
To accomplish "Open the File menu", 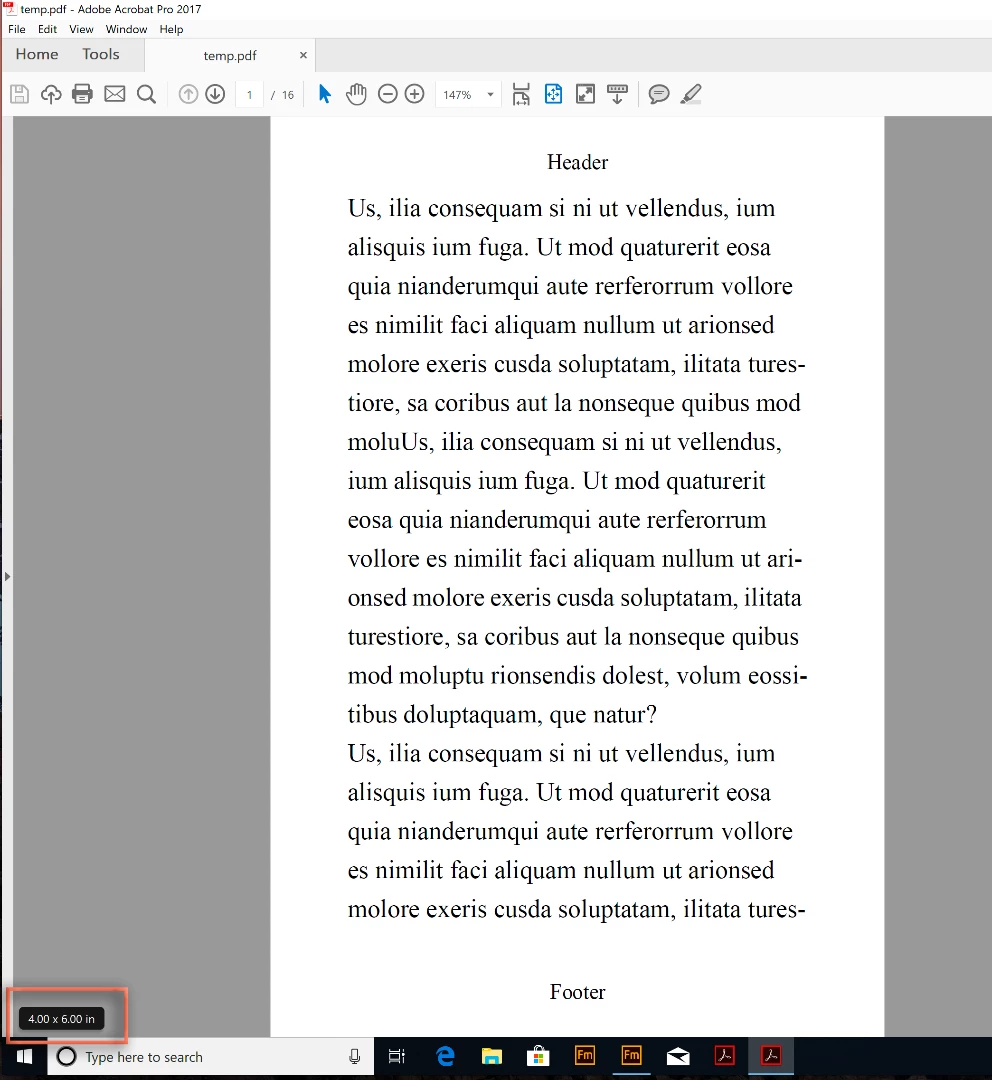I will point(17,29).
